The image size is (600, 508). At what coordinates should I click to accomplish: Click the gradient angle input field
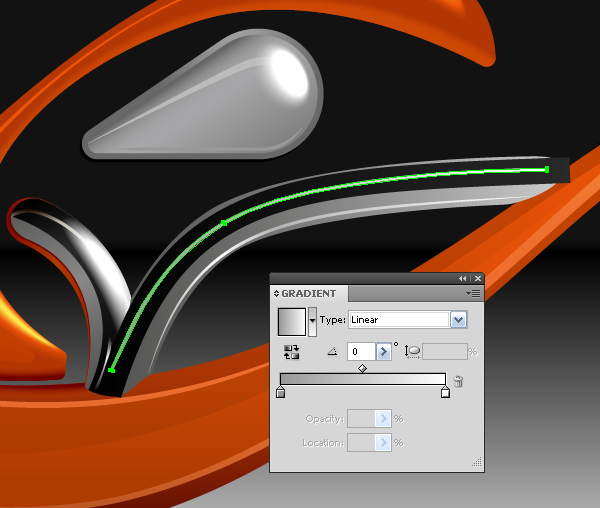[x=361, y=352]
